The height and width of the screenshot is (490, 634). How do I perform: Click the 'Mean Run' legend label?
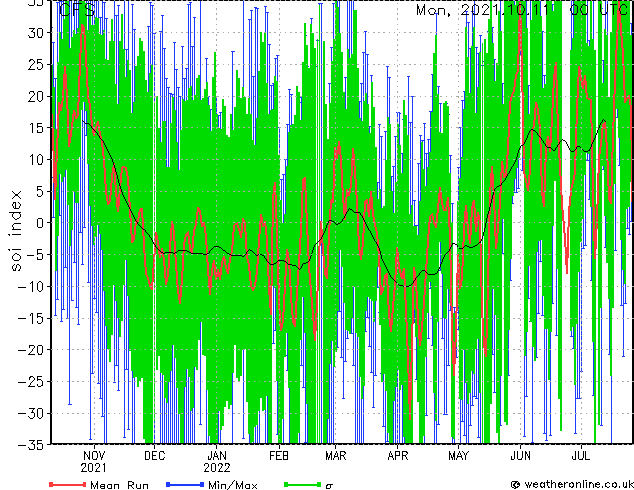coord(119,485)
